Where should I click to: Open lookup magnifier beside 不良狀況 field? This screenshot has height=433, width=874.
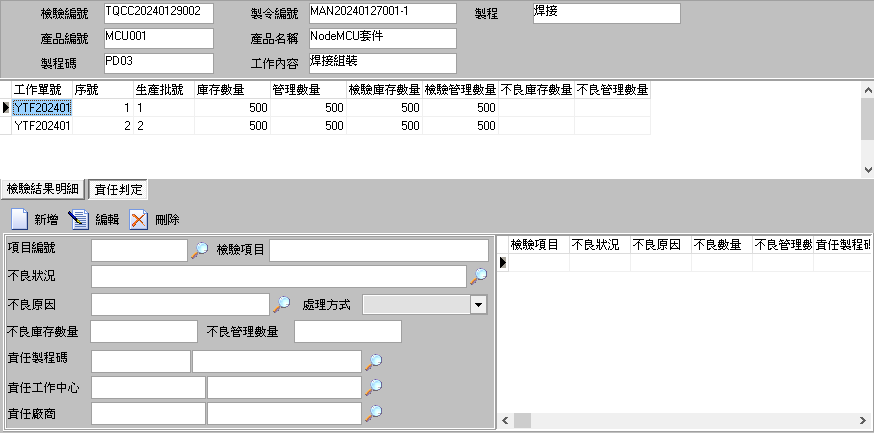point(478,276)
